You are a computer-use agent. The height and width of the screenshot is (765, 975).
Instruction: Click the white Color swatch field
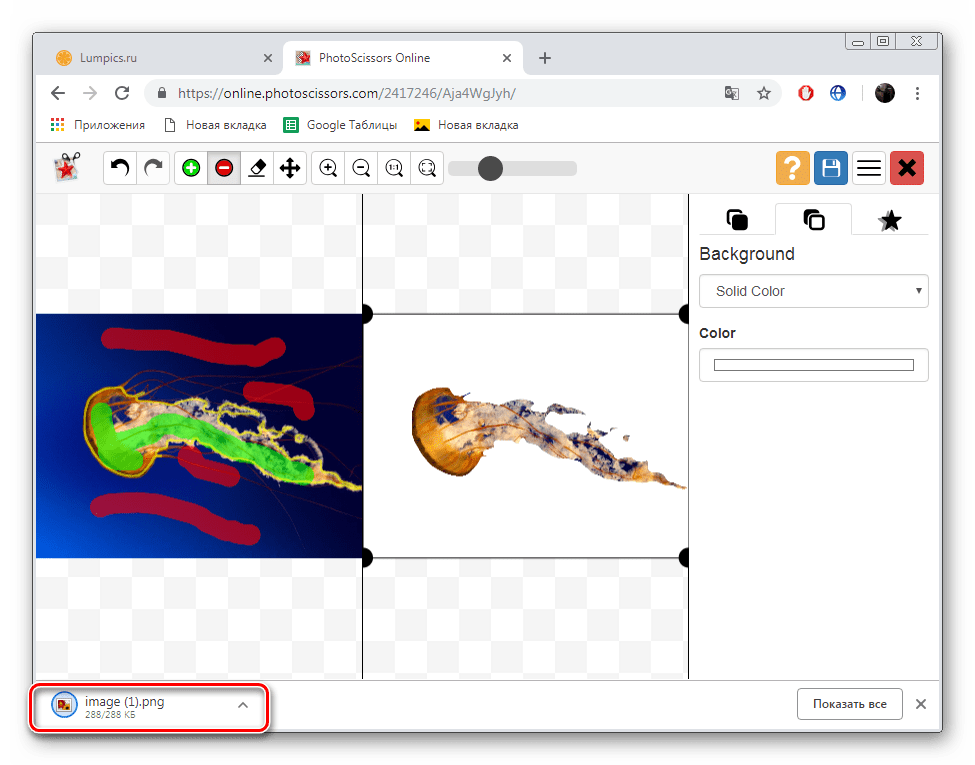click(x=813, y=365)
